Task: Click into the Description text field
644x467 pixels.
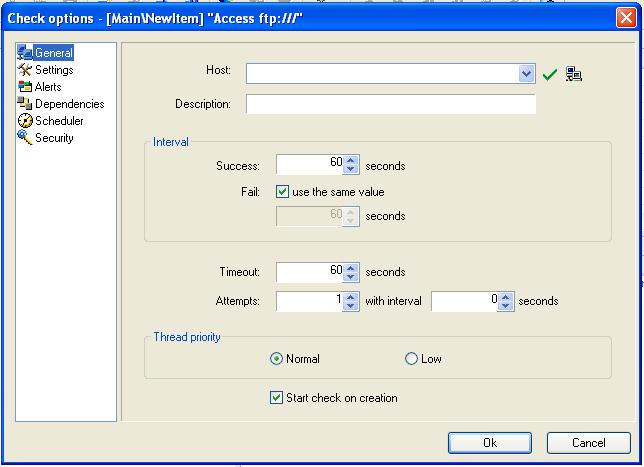Action: [x=391, y=104]
